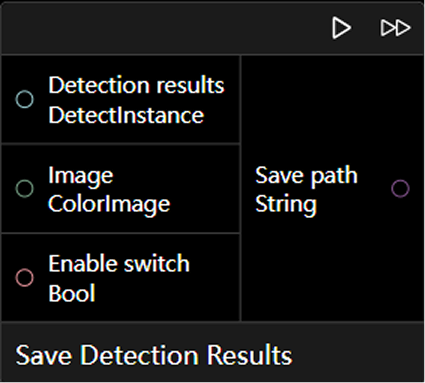
Task: Click the ColorImage type text
Action: (109, 204)
